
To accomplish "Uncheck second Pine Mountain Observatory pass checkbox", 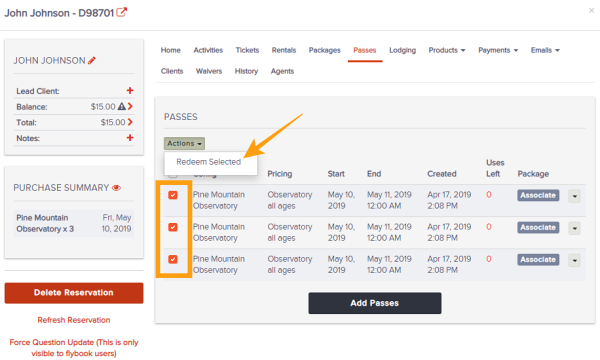I will pos(173,227).
